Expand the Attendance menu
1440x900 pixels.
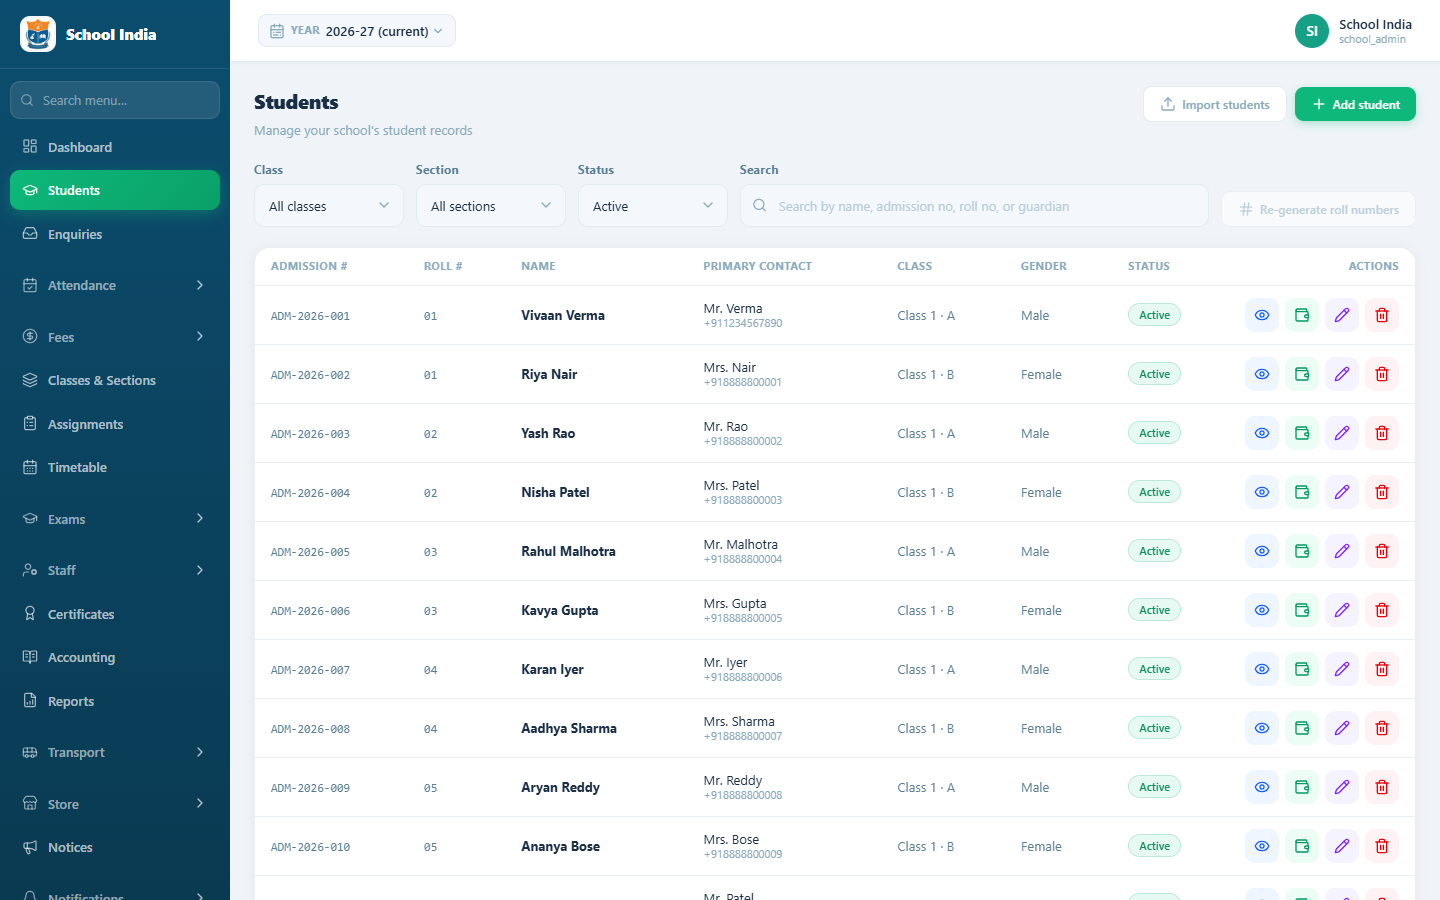click(115, 285)
